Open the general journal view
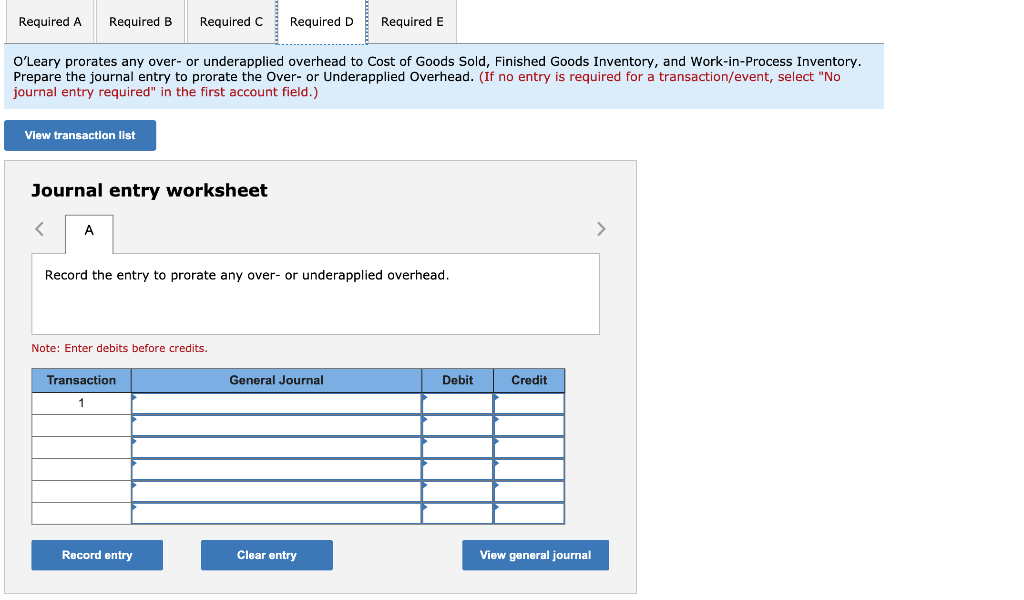The height and width of the screenshot is (600, 1024). click(535, 555)
